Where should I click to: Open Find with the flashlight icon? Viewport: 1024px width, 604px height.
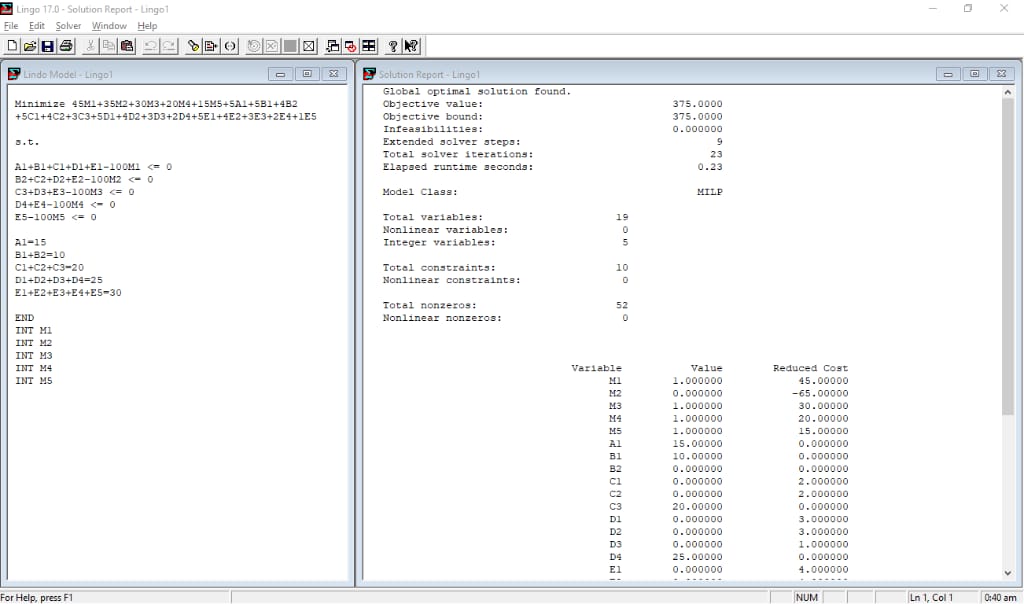click(x=195, y=46)
